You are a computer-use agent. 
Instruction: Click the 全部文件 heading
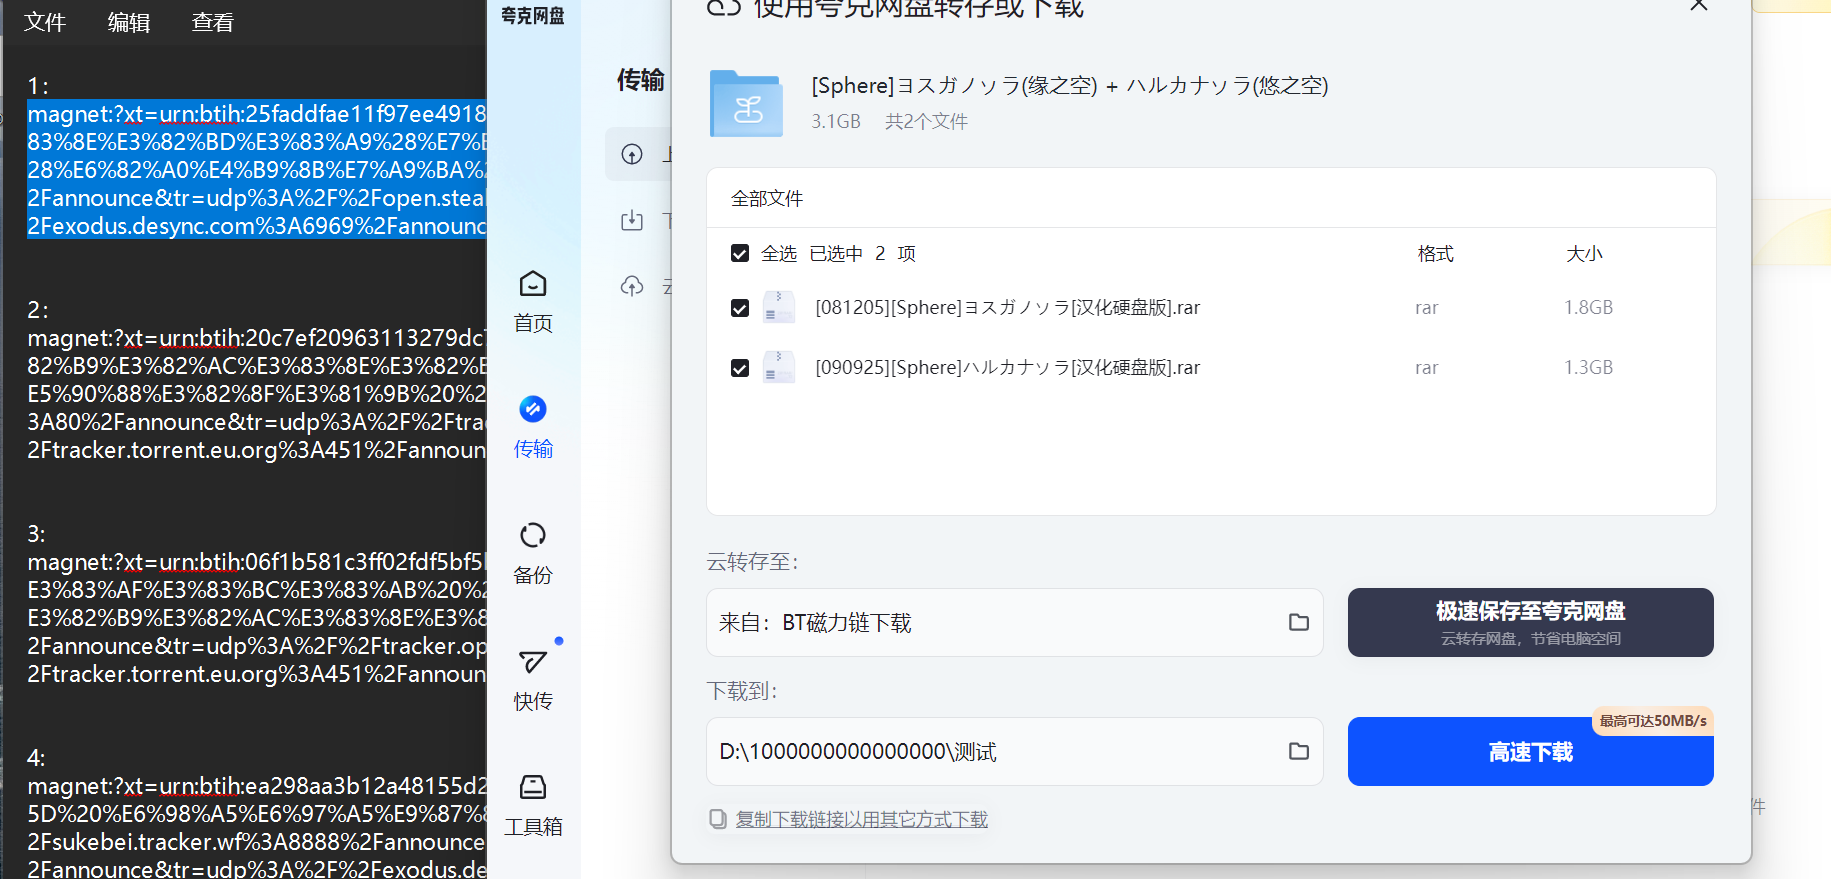(767, 198)
